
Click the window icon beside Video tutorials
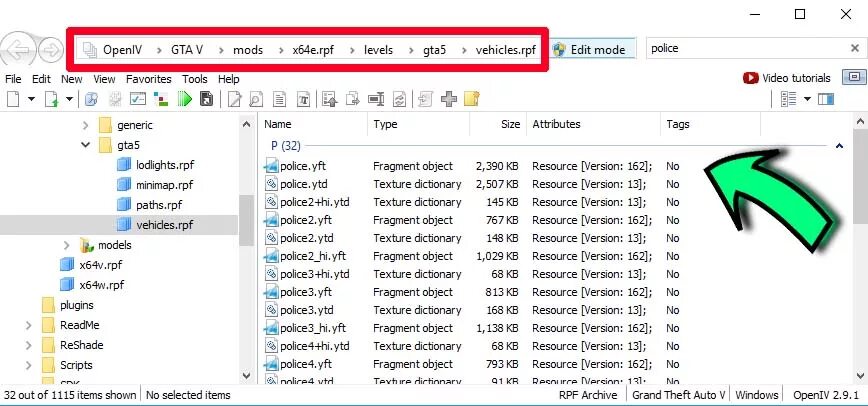point(854,77)
